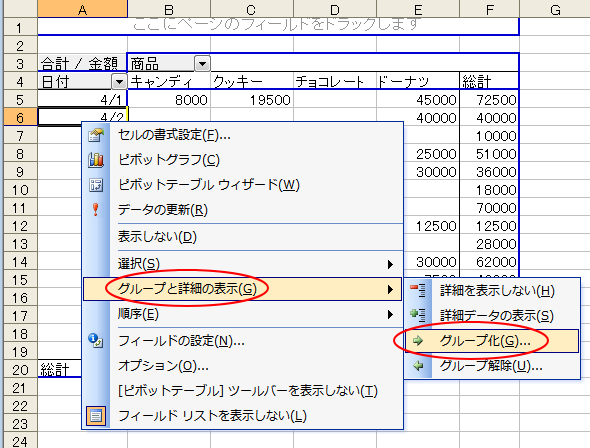Click the クッキー column label
590x448 pixels.
[252, 81]
